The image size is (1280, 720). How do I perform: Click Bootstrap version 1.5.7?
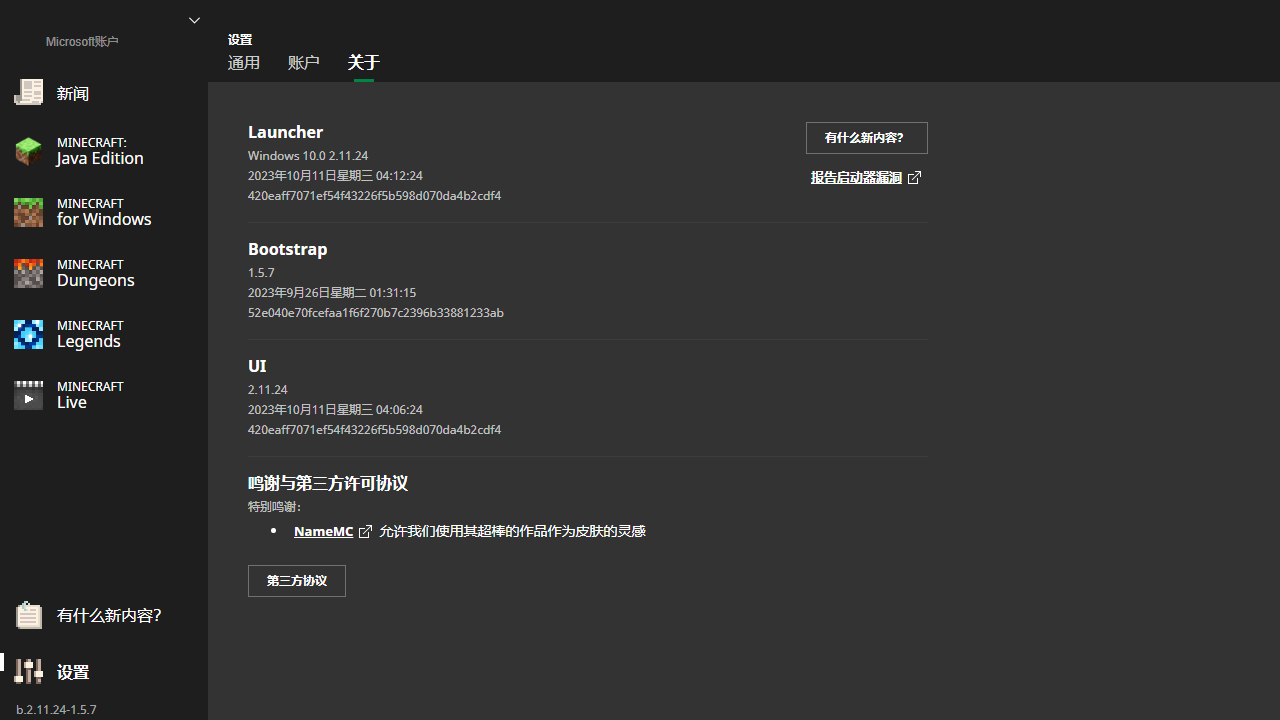(261, 273)
